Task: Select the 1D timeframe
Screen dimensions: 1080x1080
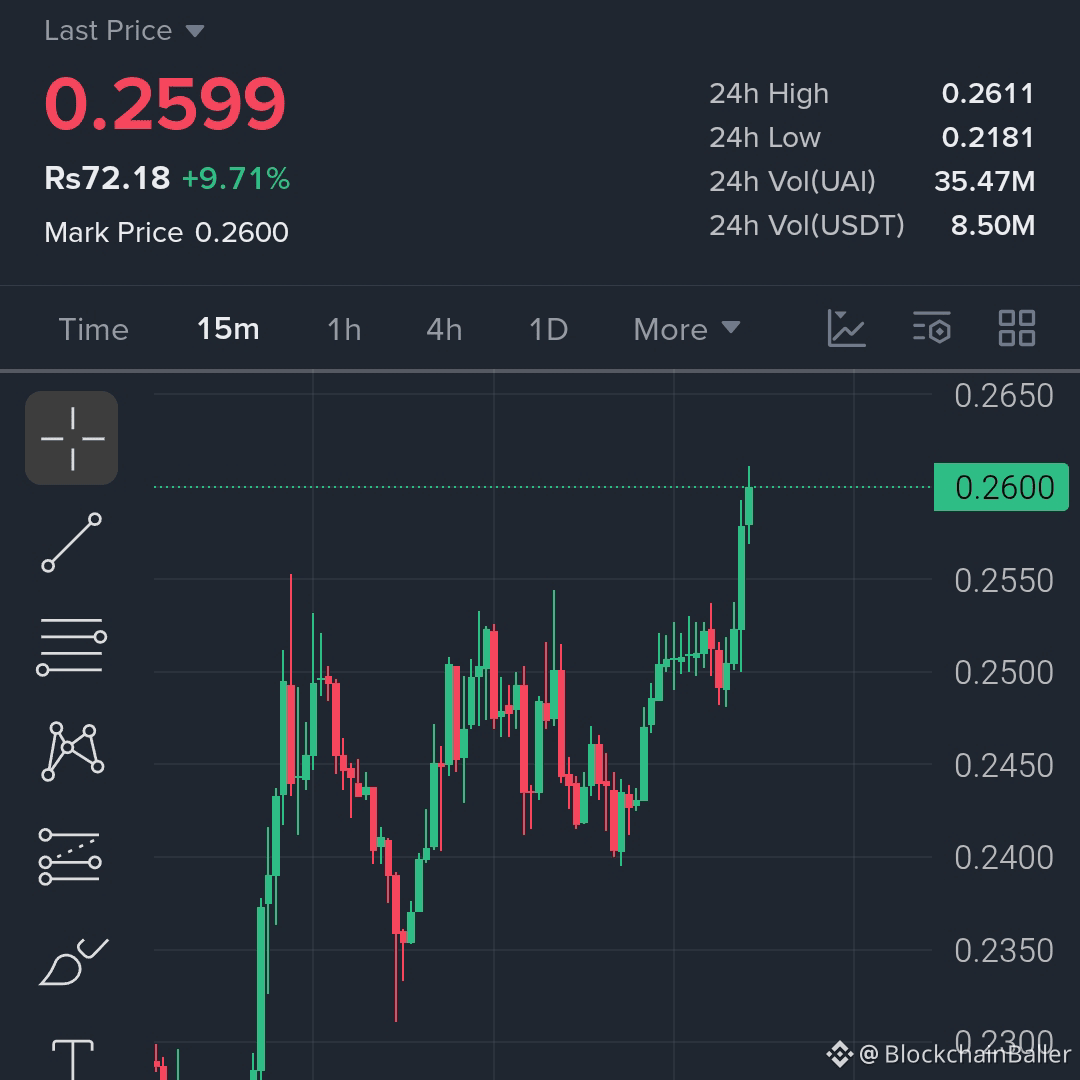Action: (548, 329)
